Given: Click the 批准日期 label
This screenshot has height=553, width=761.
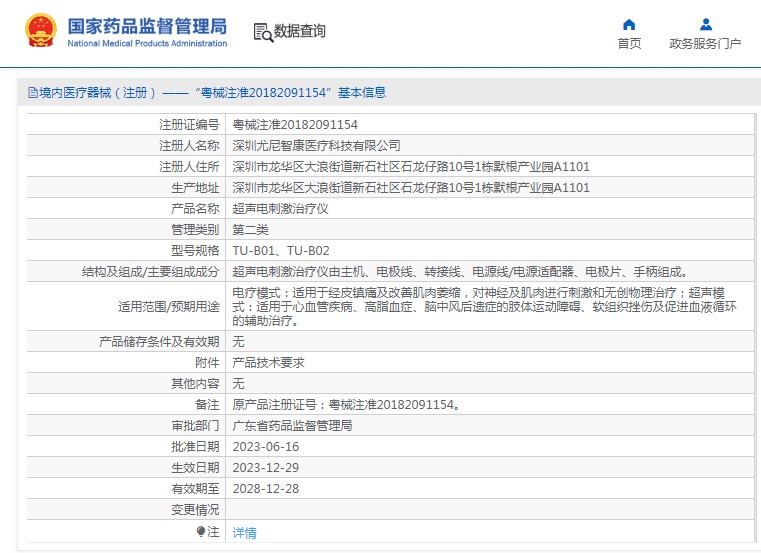Looking at the screenshot, I should pyautogui.click(x=195, y=447).
